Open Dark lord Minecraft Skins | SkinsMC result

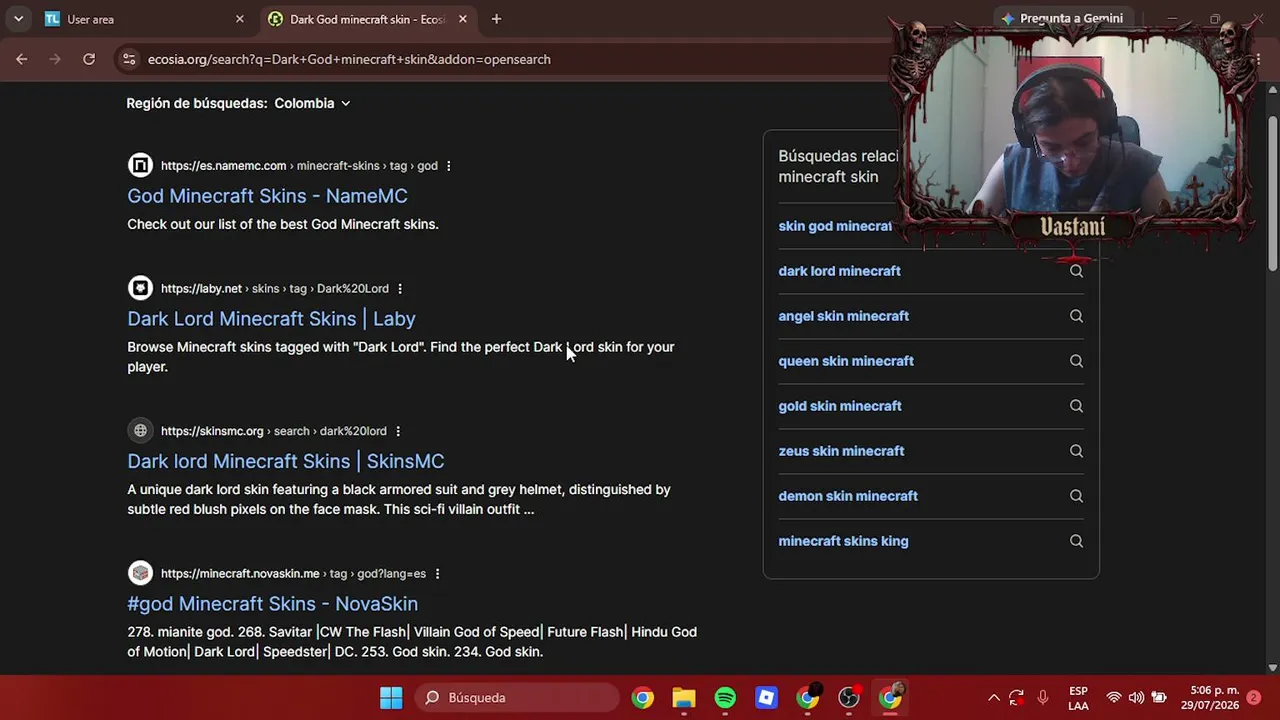click(x=285, y=461)
